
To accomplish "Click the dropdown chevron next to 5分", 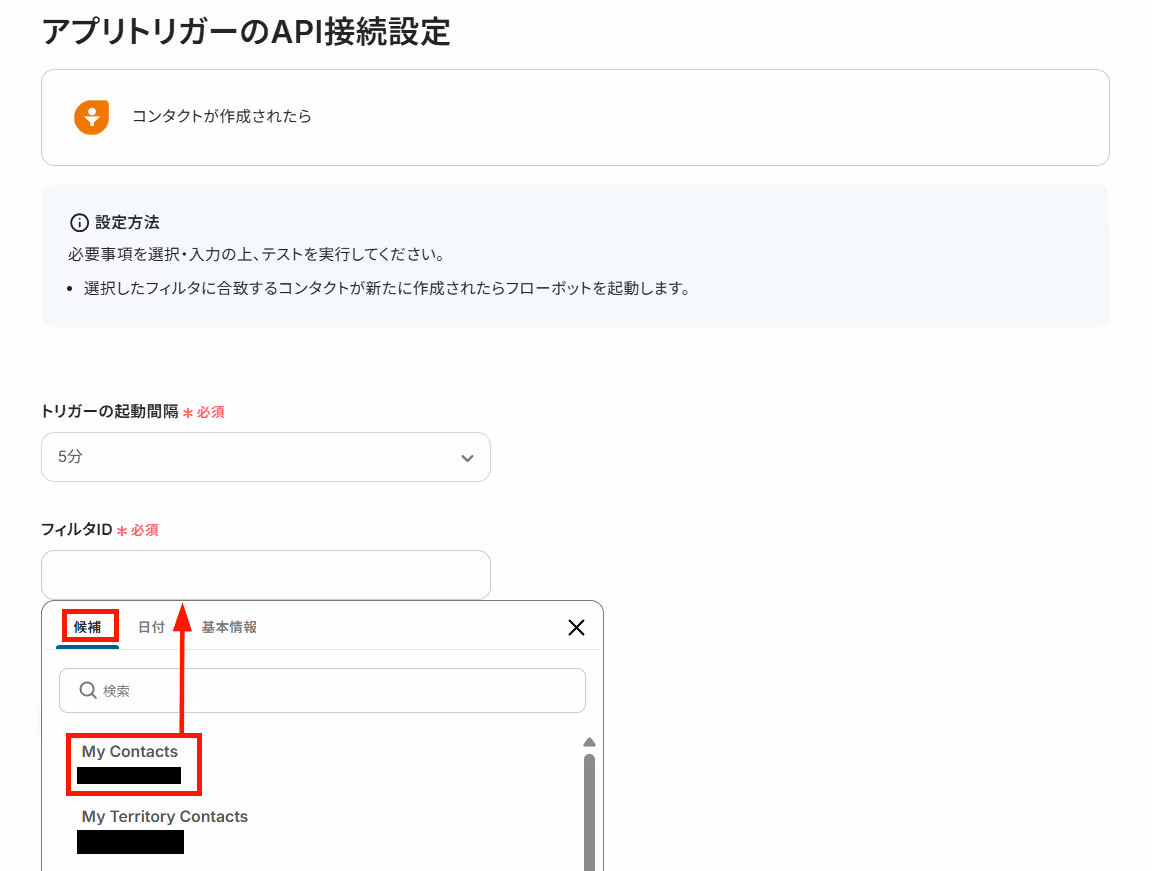I will click(467, 458).
